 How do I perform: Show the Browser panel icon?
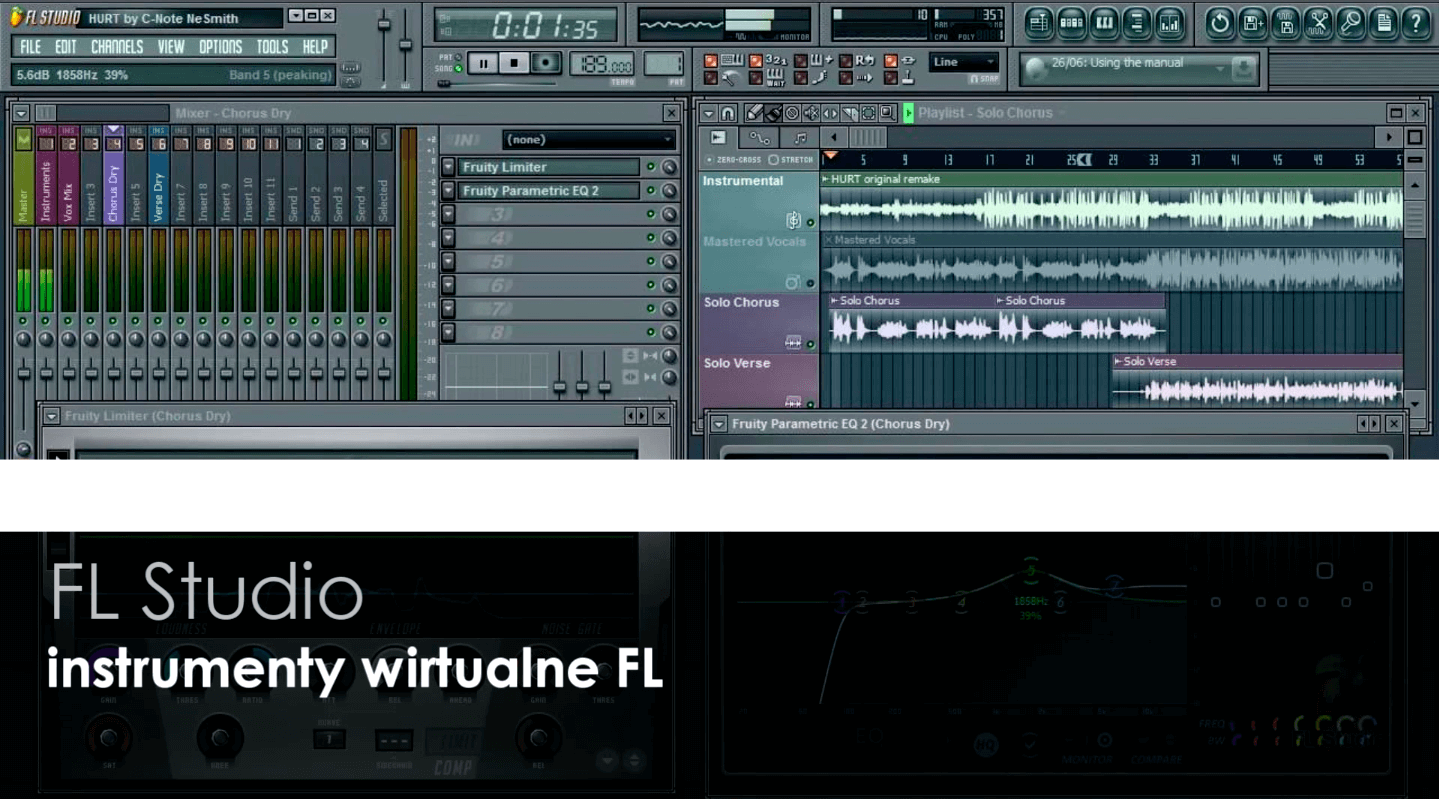click(x=1136, y=23)
